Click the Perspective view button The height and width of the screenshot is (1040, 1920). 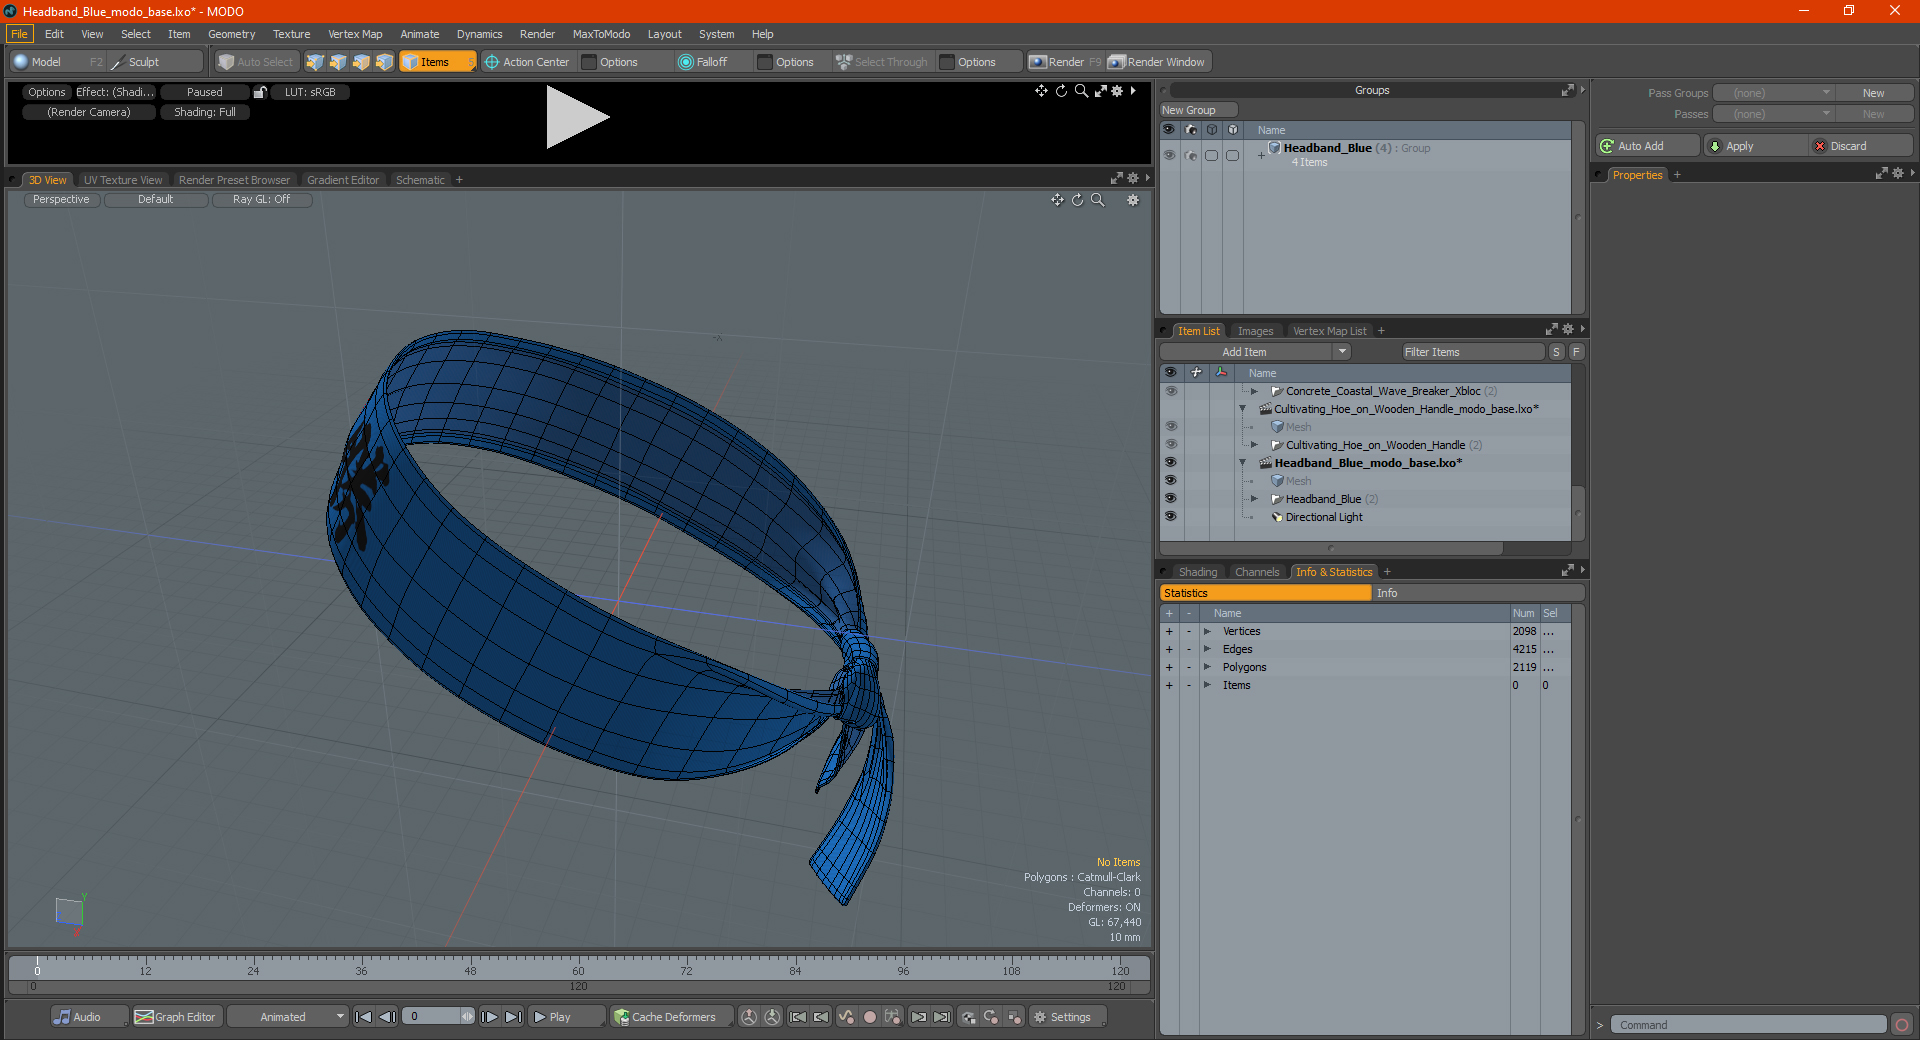click(x=61, y=200)
